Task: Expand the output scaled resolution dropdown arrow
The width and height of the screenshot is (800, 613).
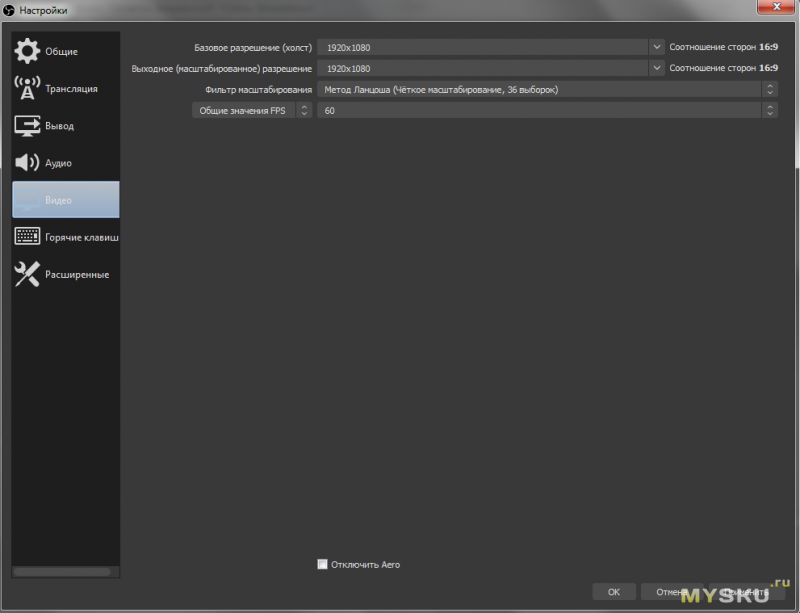Action: [657, 68]
